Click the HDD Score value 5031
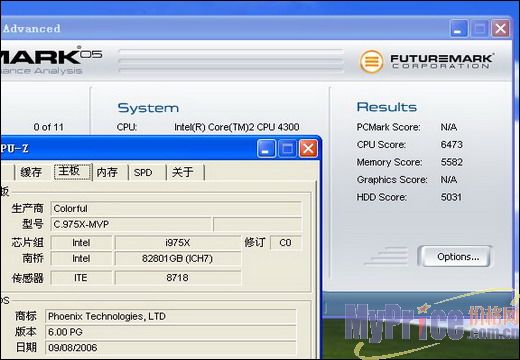This screenshot has height=360, width=520. pos(451,197)
